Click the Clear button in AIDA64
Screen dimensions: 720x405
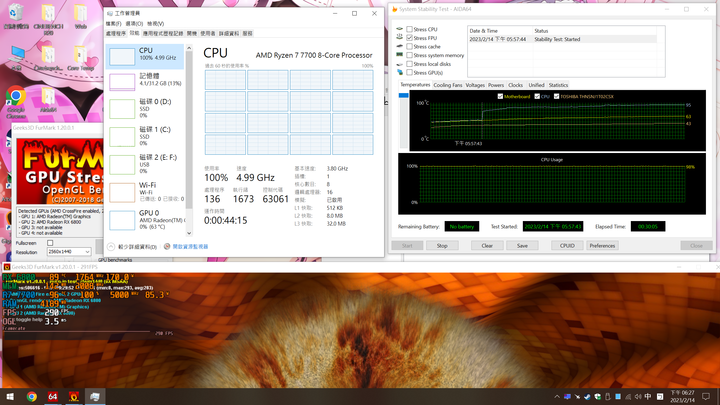pyautogui.click(x=487, y=246)
